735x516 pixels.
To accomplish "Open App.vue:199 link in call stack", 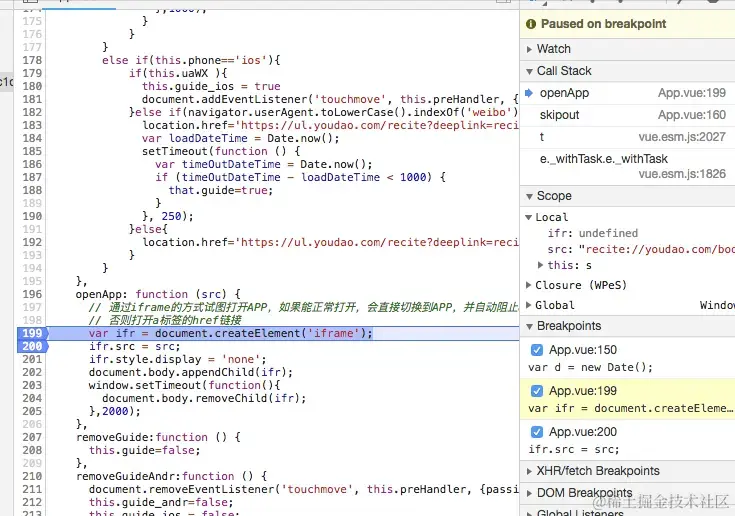I will [692, 93].
